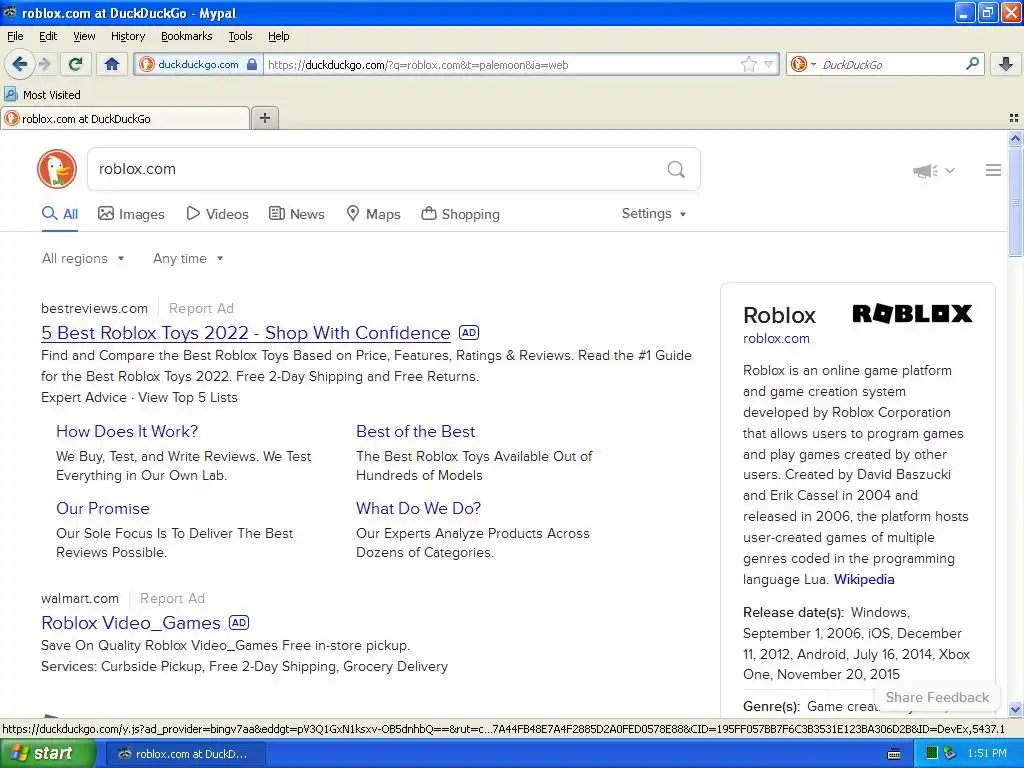Click the search engine magnifier in toolbar
Image resolution: width=1024 pixels, height=768 pixels.
coord(972,64)
